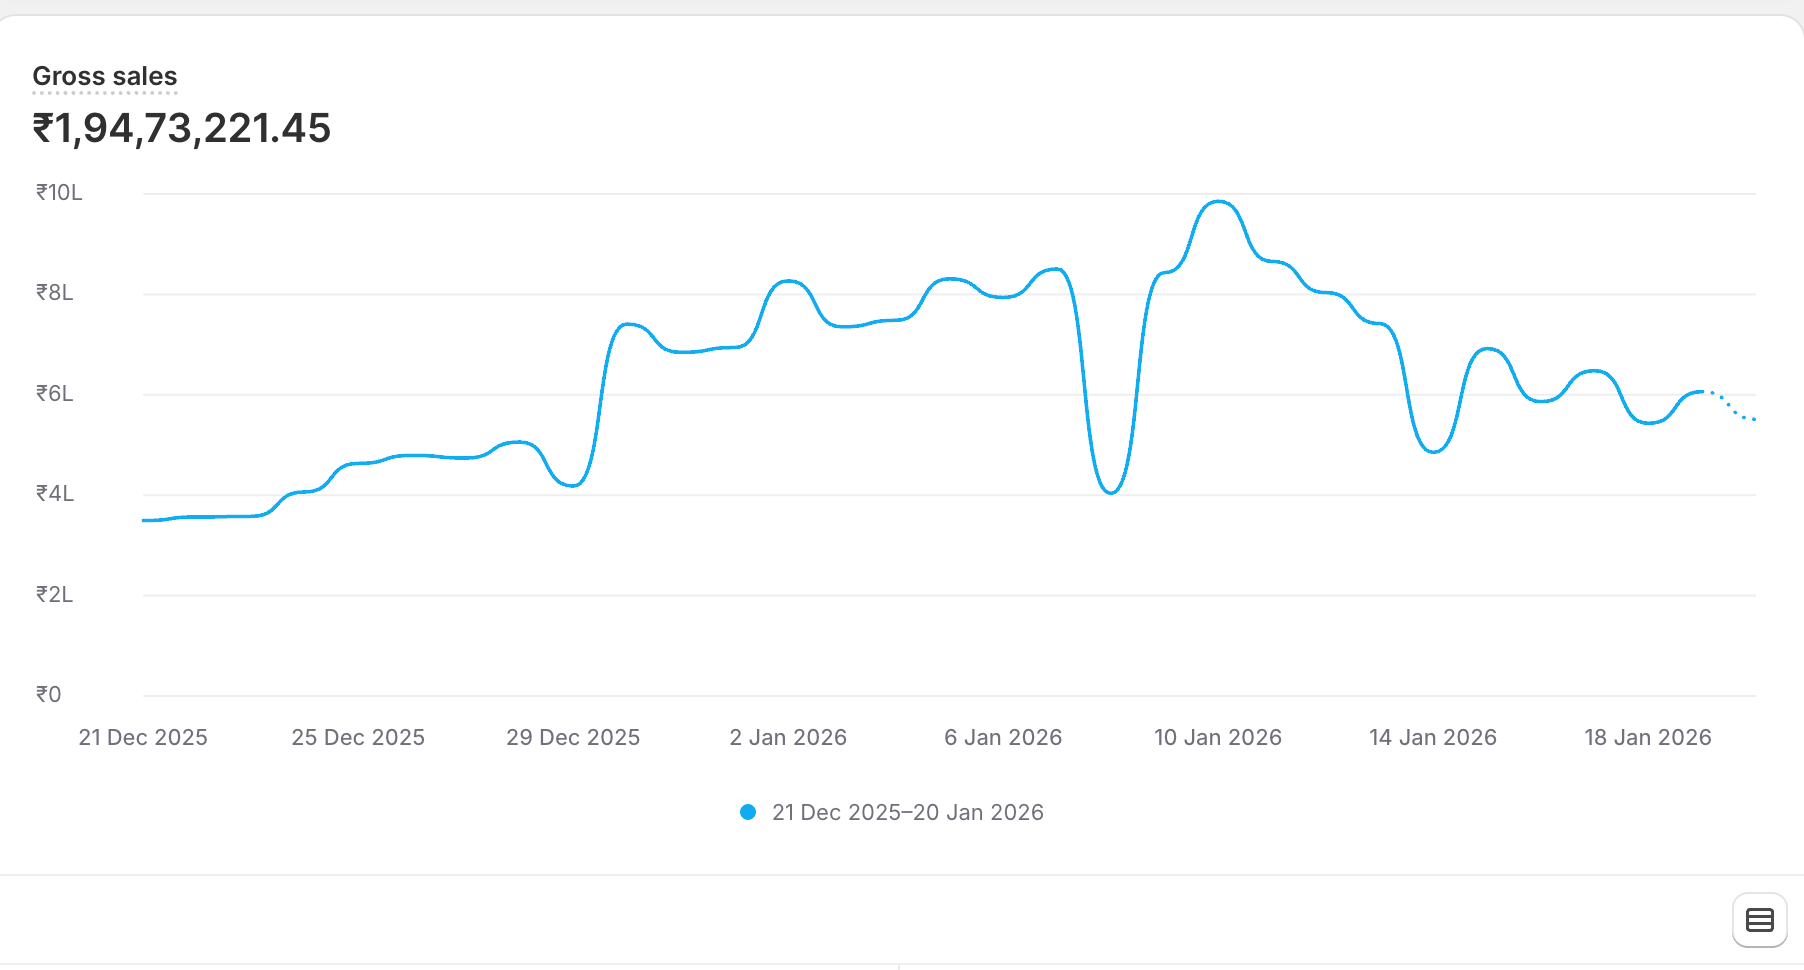This screenshot has height=970, width=1804.
Task: Click the 6 Jan 2026 axis date
Action: (x=1003, y=738)
